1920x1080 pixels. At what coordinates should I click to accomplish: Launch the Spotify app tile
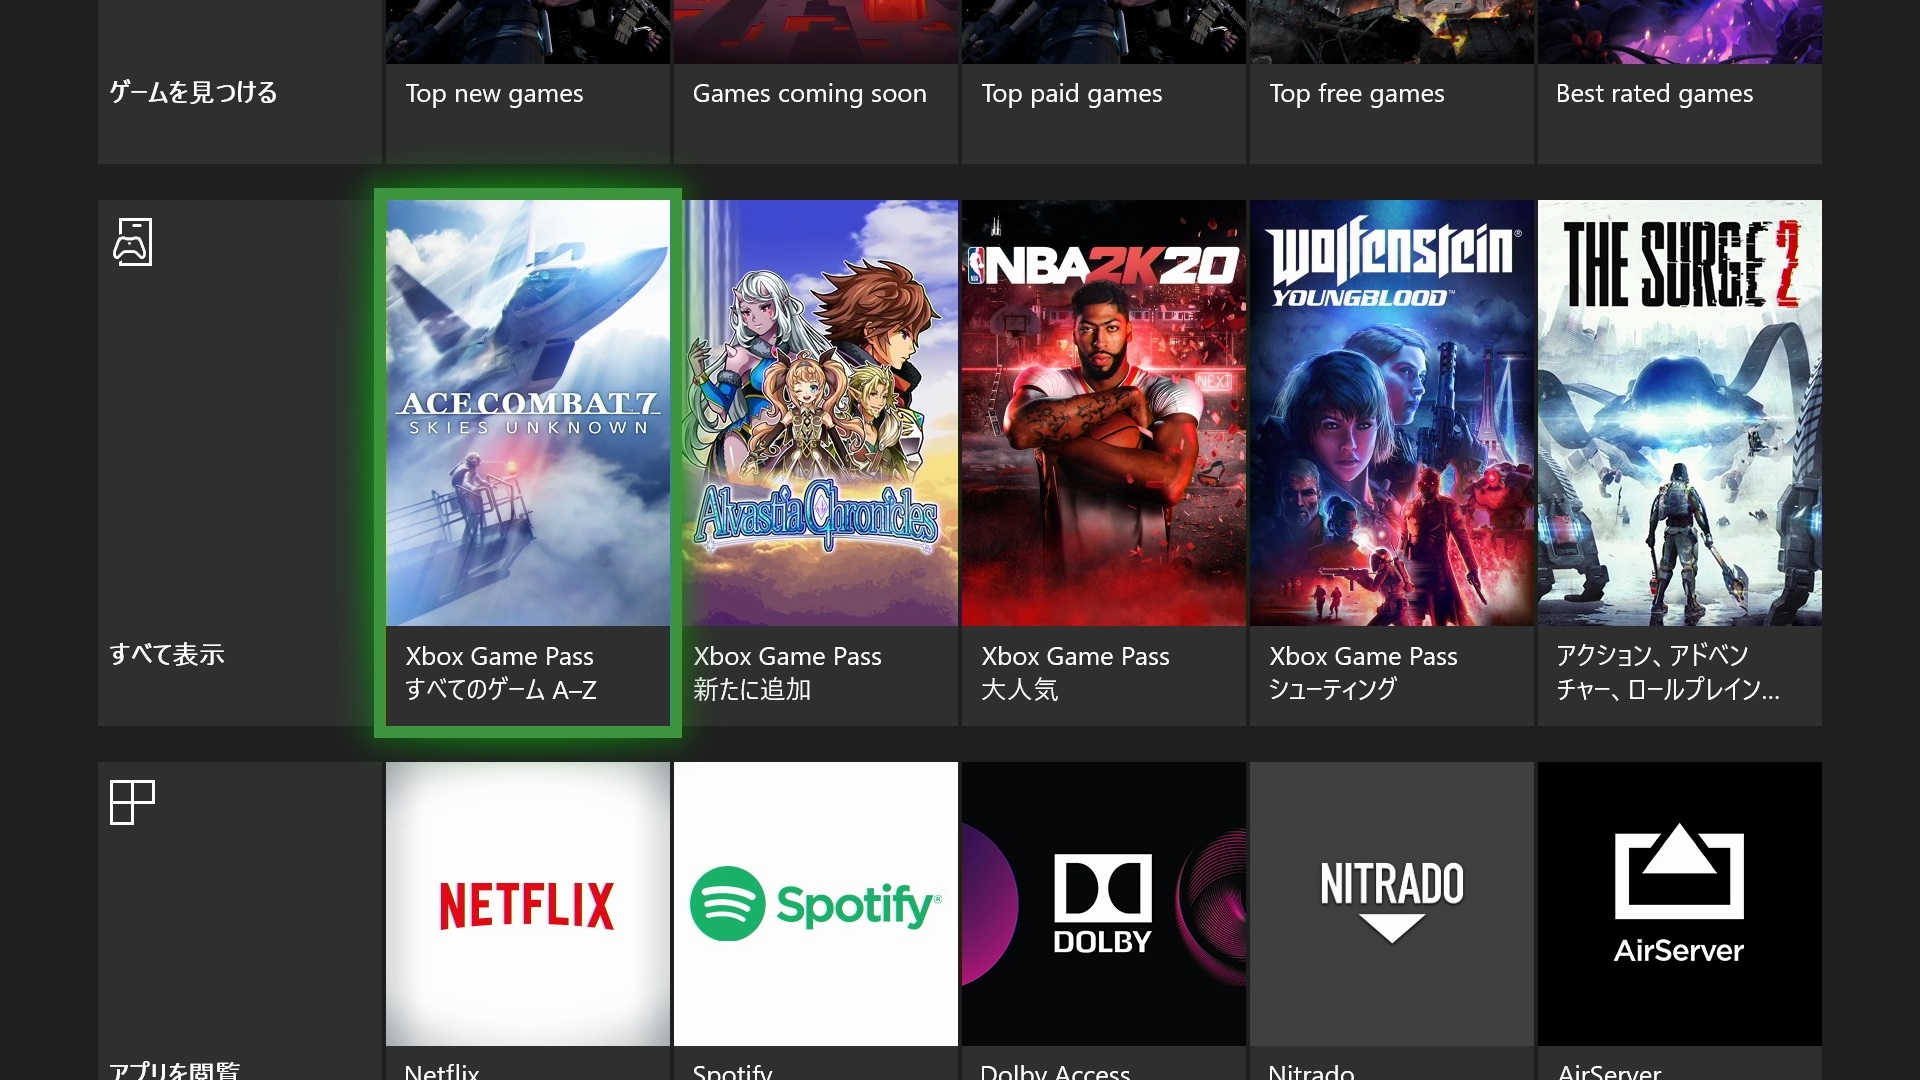pos(815,904)
